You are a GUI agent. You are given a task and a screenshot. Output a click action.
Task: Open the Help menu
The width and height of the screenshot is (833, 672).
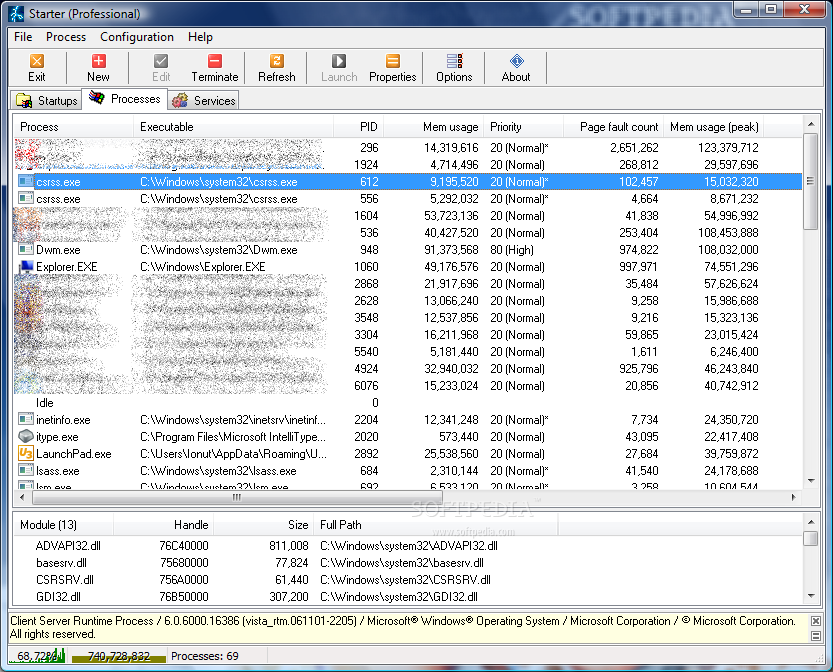click(200, 37)
